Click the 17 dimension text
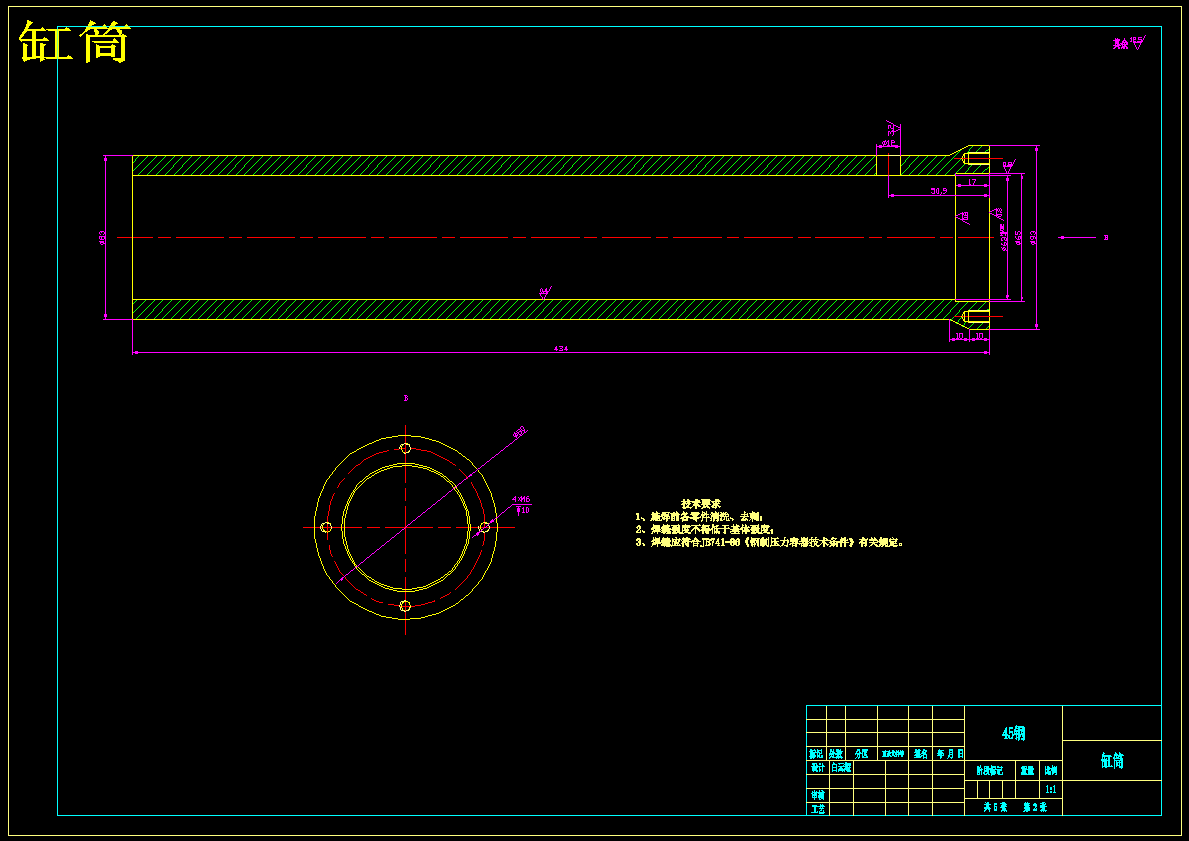The height and width of the screenshot is (841, 1189). [972, 182]
